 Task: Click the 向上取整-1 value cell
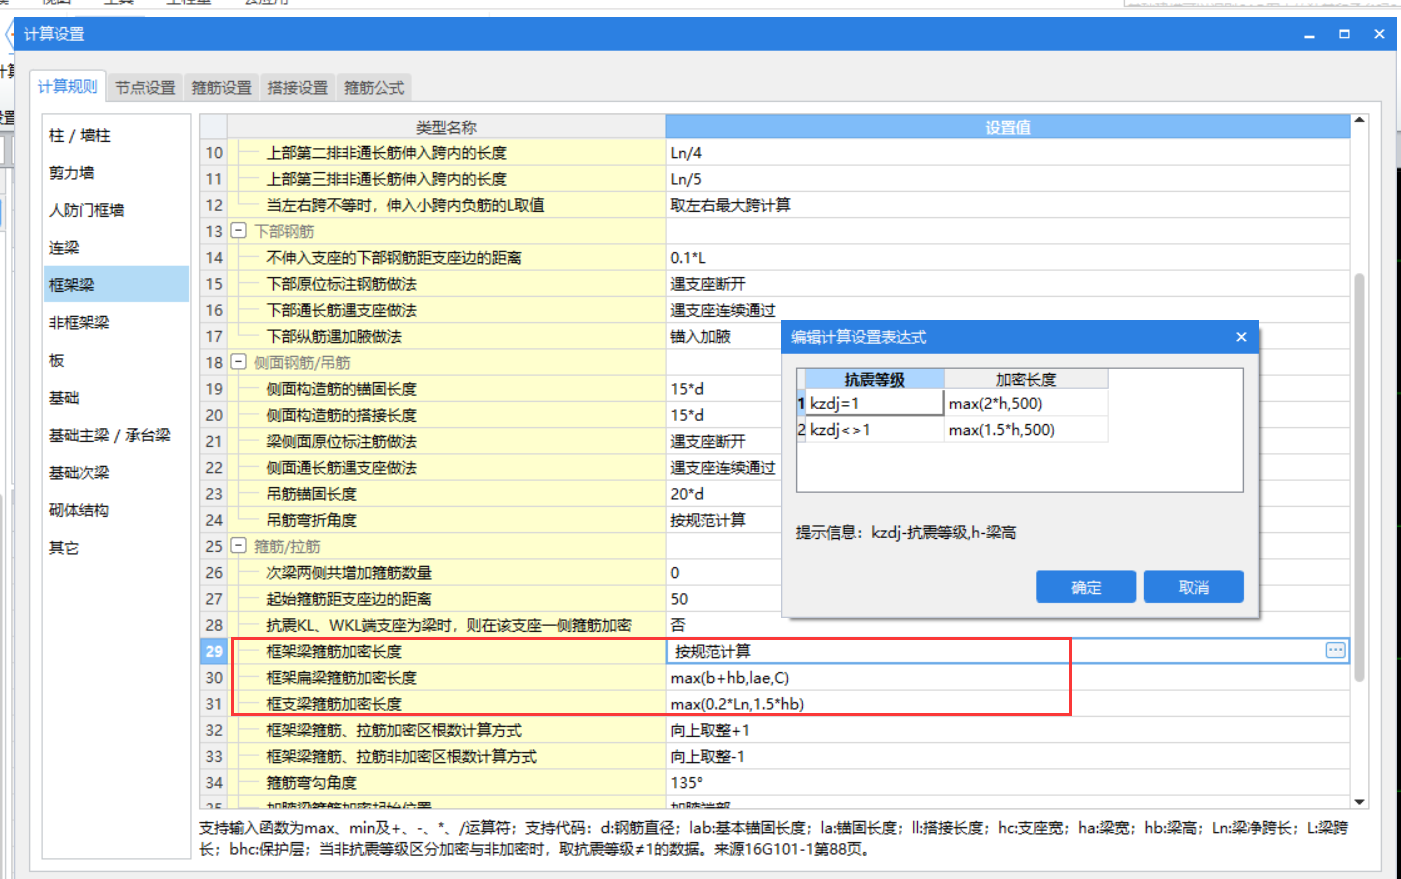pos(1008,756)
